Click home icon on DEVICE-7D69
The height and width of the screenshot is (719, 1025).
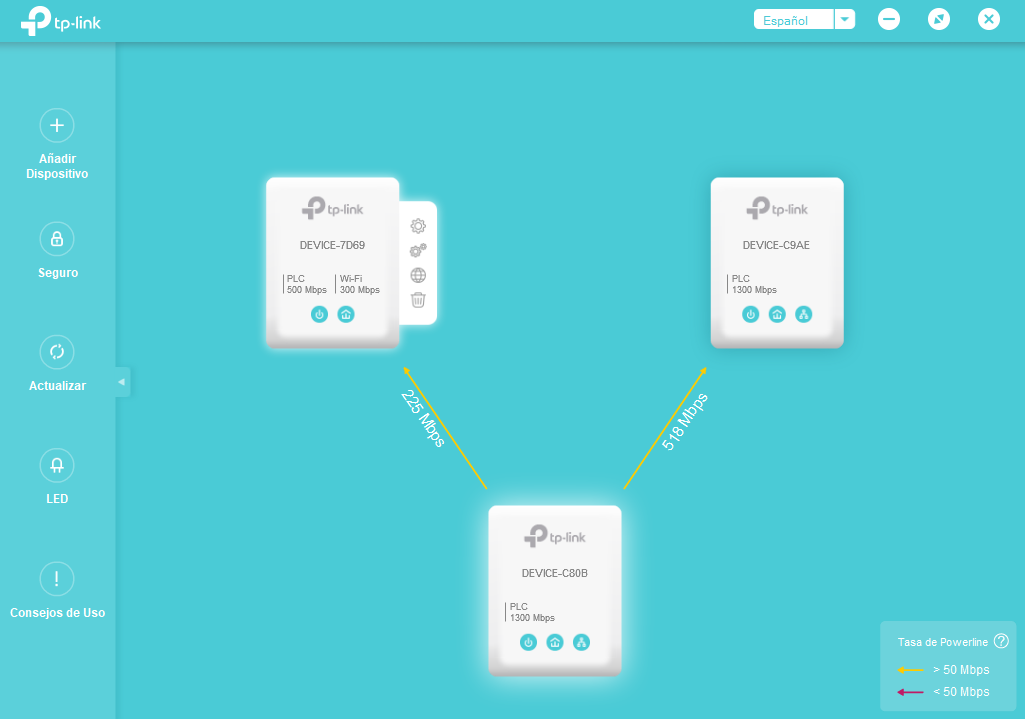[x=346, y=314]
